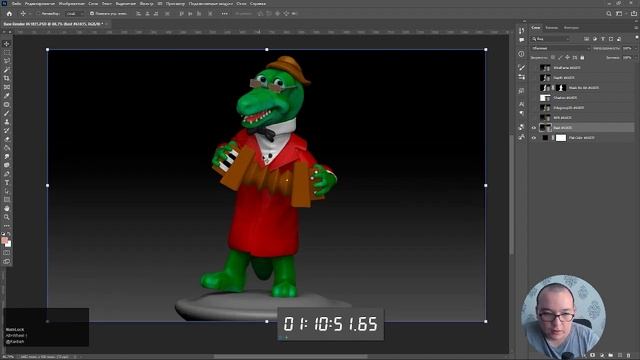Toggle the Показать упр. элем. checkbox
The height and width of the screenshot is (360, 640).
click(x=92, y=13)
